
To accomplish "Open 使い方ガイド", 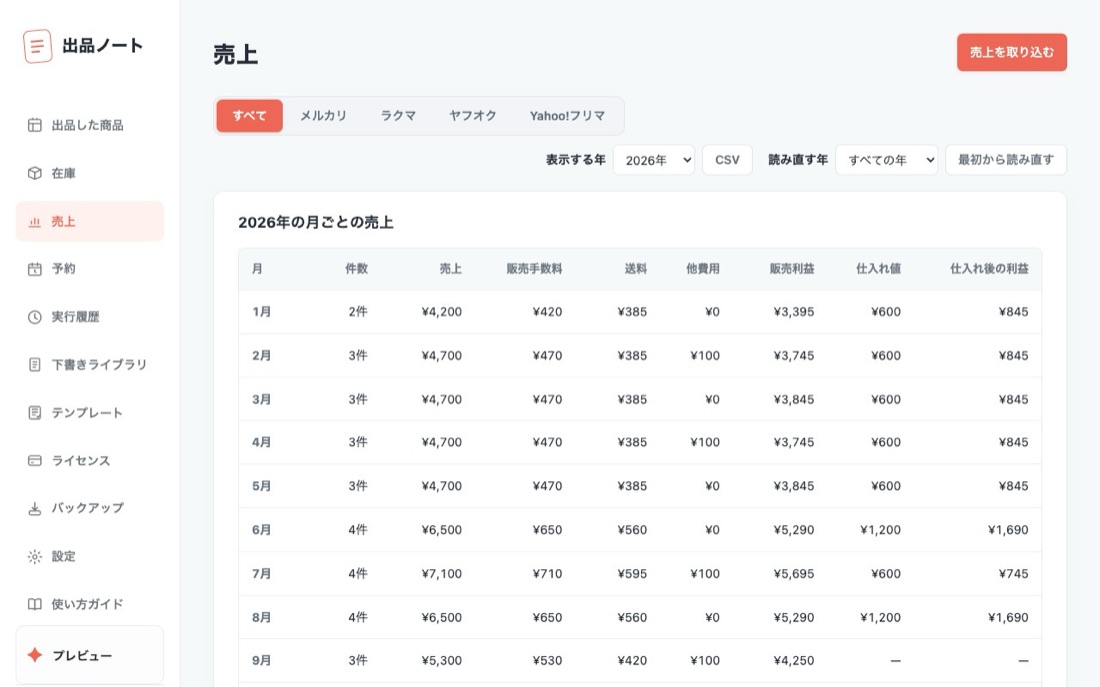I will click(90, 604).
